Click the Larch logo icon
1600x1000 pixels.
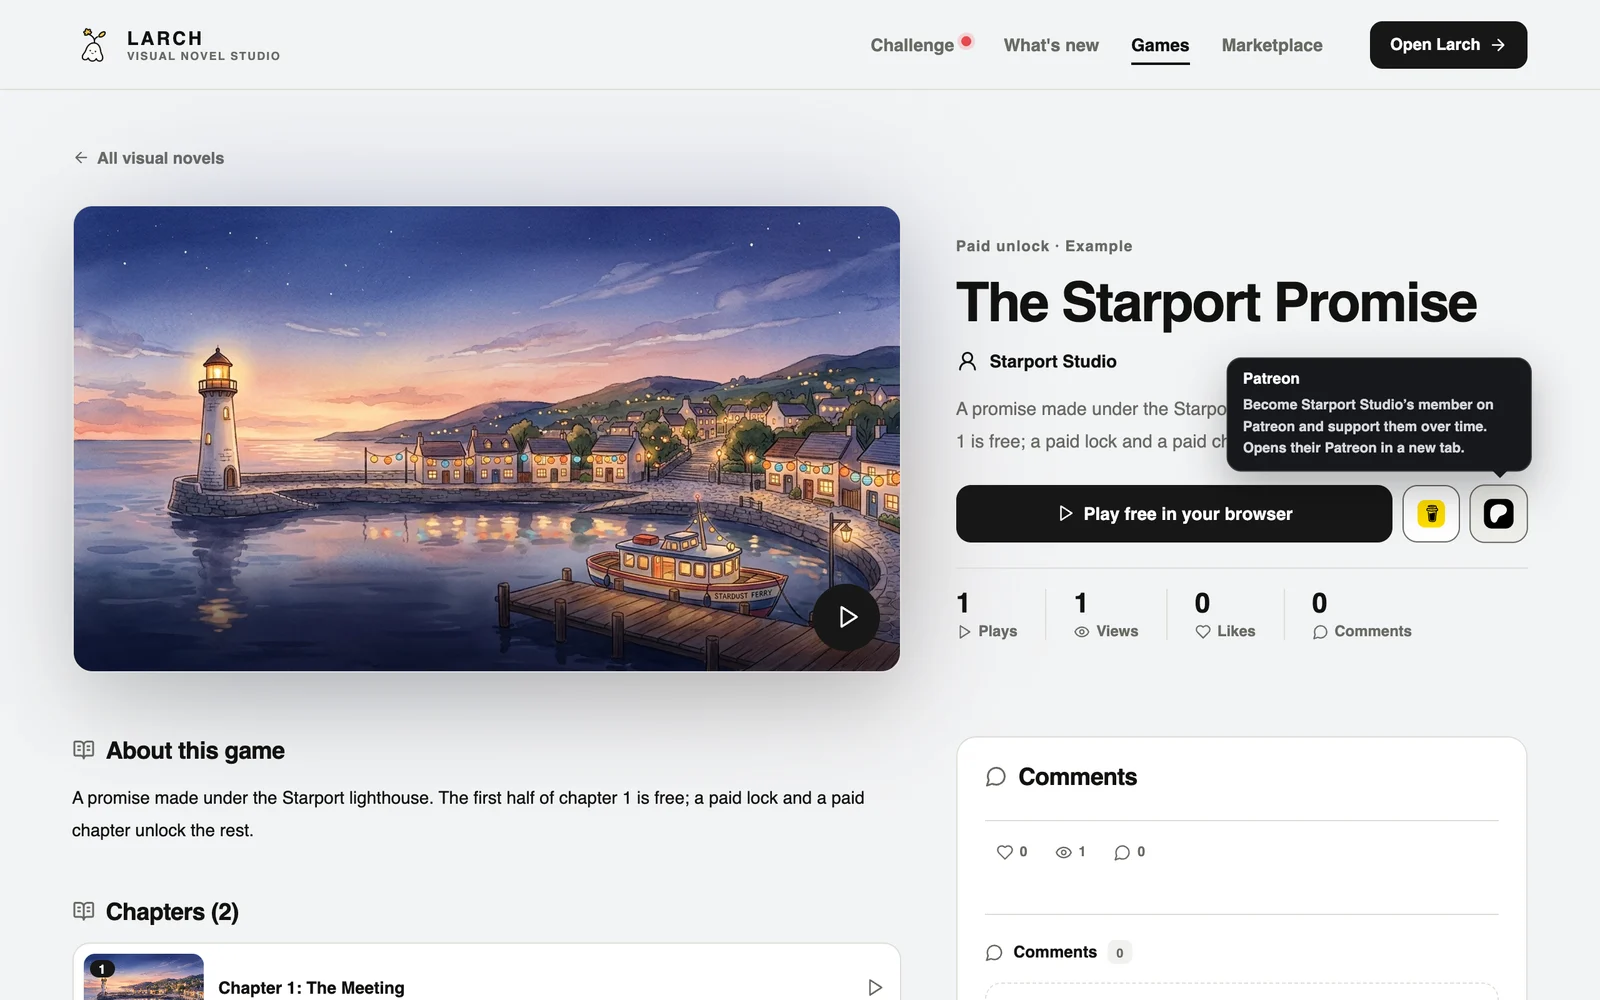[93, 45]
